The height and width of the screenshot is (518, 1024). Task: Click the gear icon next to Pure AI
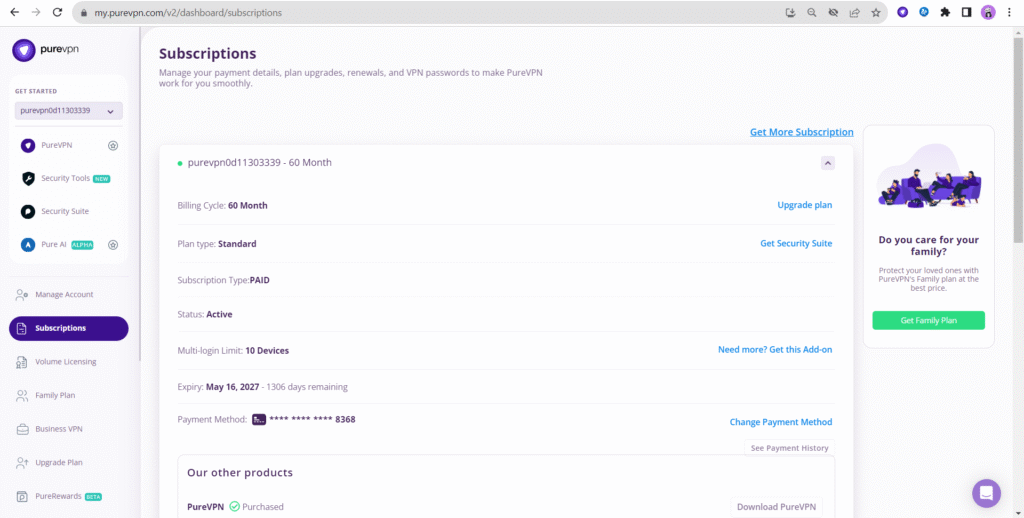[113, 245]
